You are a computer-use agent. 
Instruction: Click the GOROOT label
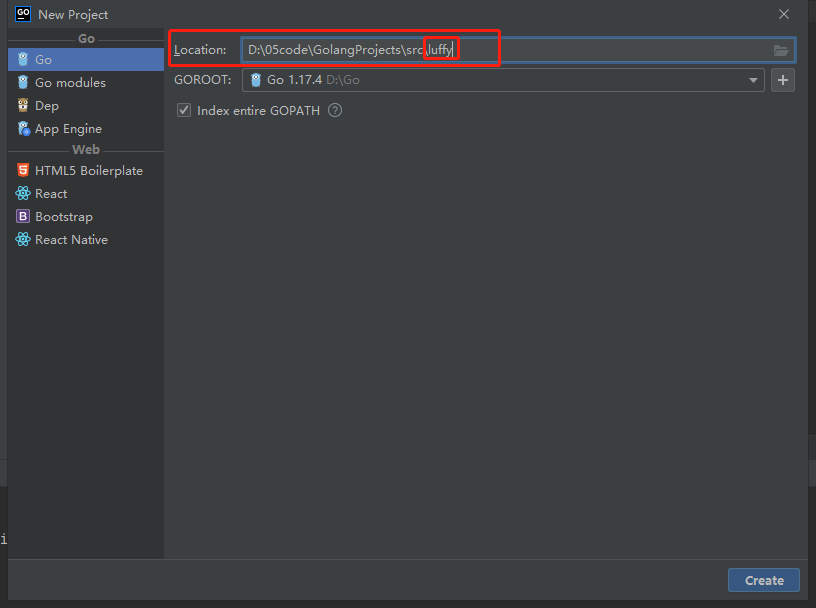click(202, 80)
